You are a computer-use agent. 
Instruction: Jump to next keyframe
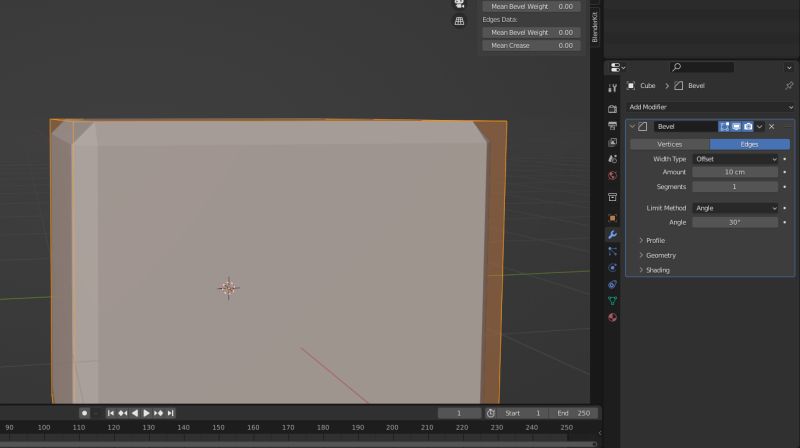pos(159,413)
